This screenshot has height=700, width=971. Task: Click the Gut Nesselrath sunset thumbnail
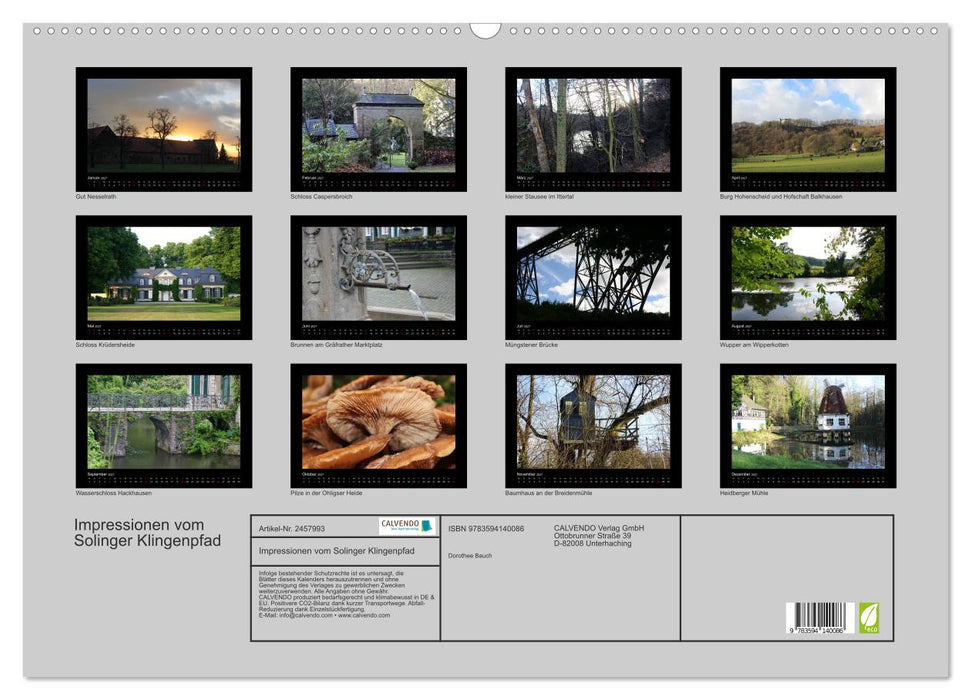164,129
